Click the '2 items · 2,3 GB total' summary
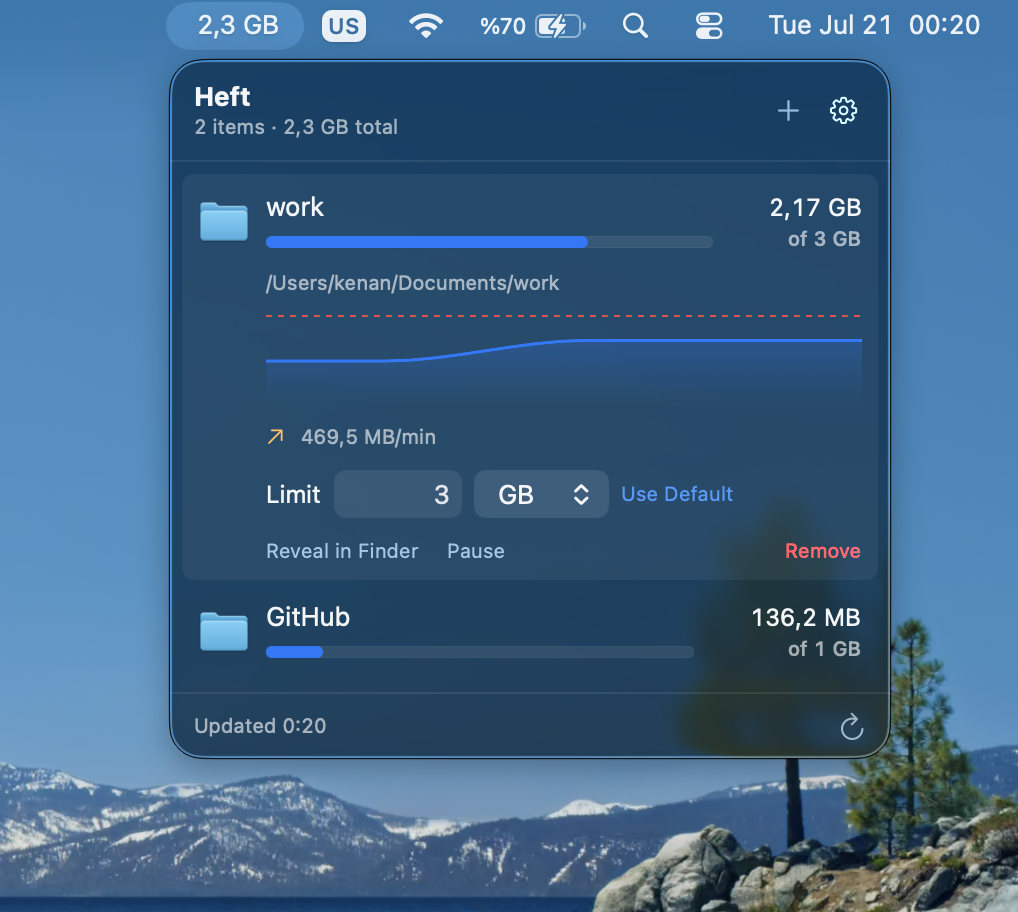 (296, 127)
